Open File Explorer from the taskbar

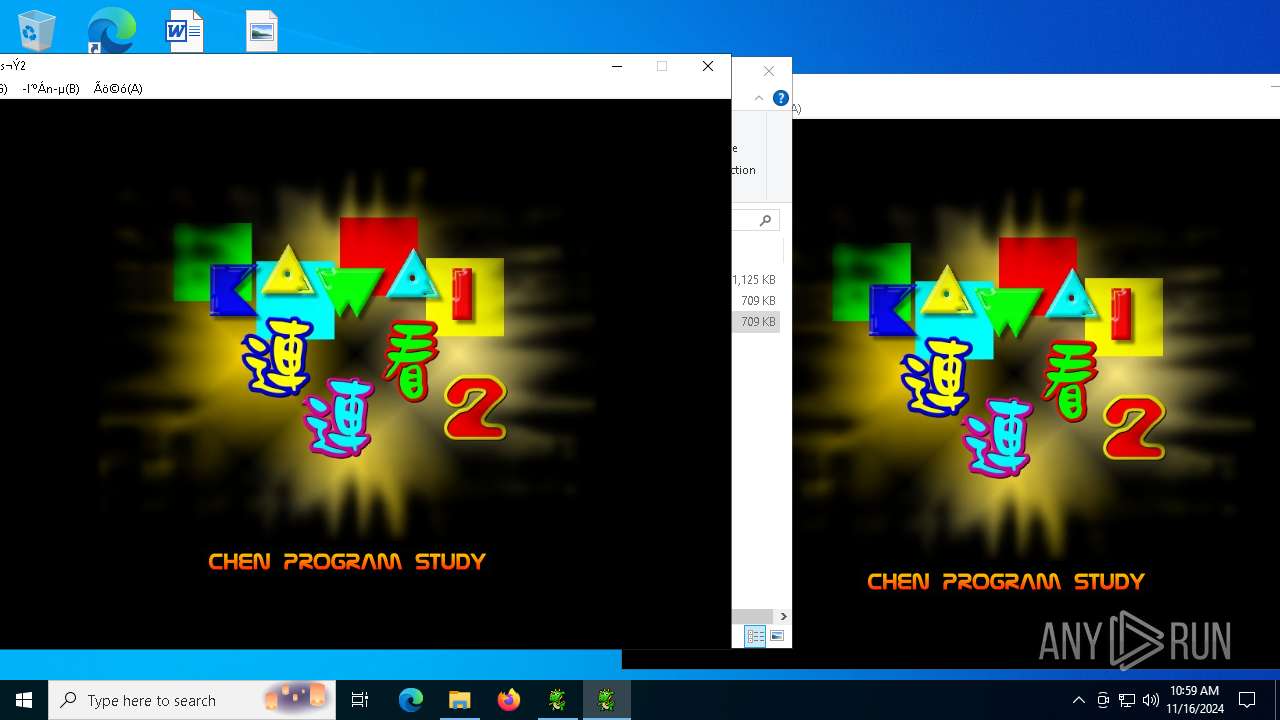coord(459,700)
